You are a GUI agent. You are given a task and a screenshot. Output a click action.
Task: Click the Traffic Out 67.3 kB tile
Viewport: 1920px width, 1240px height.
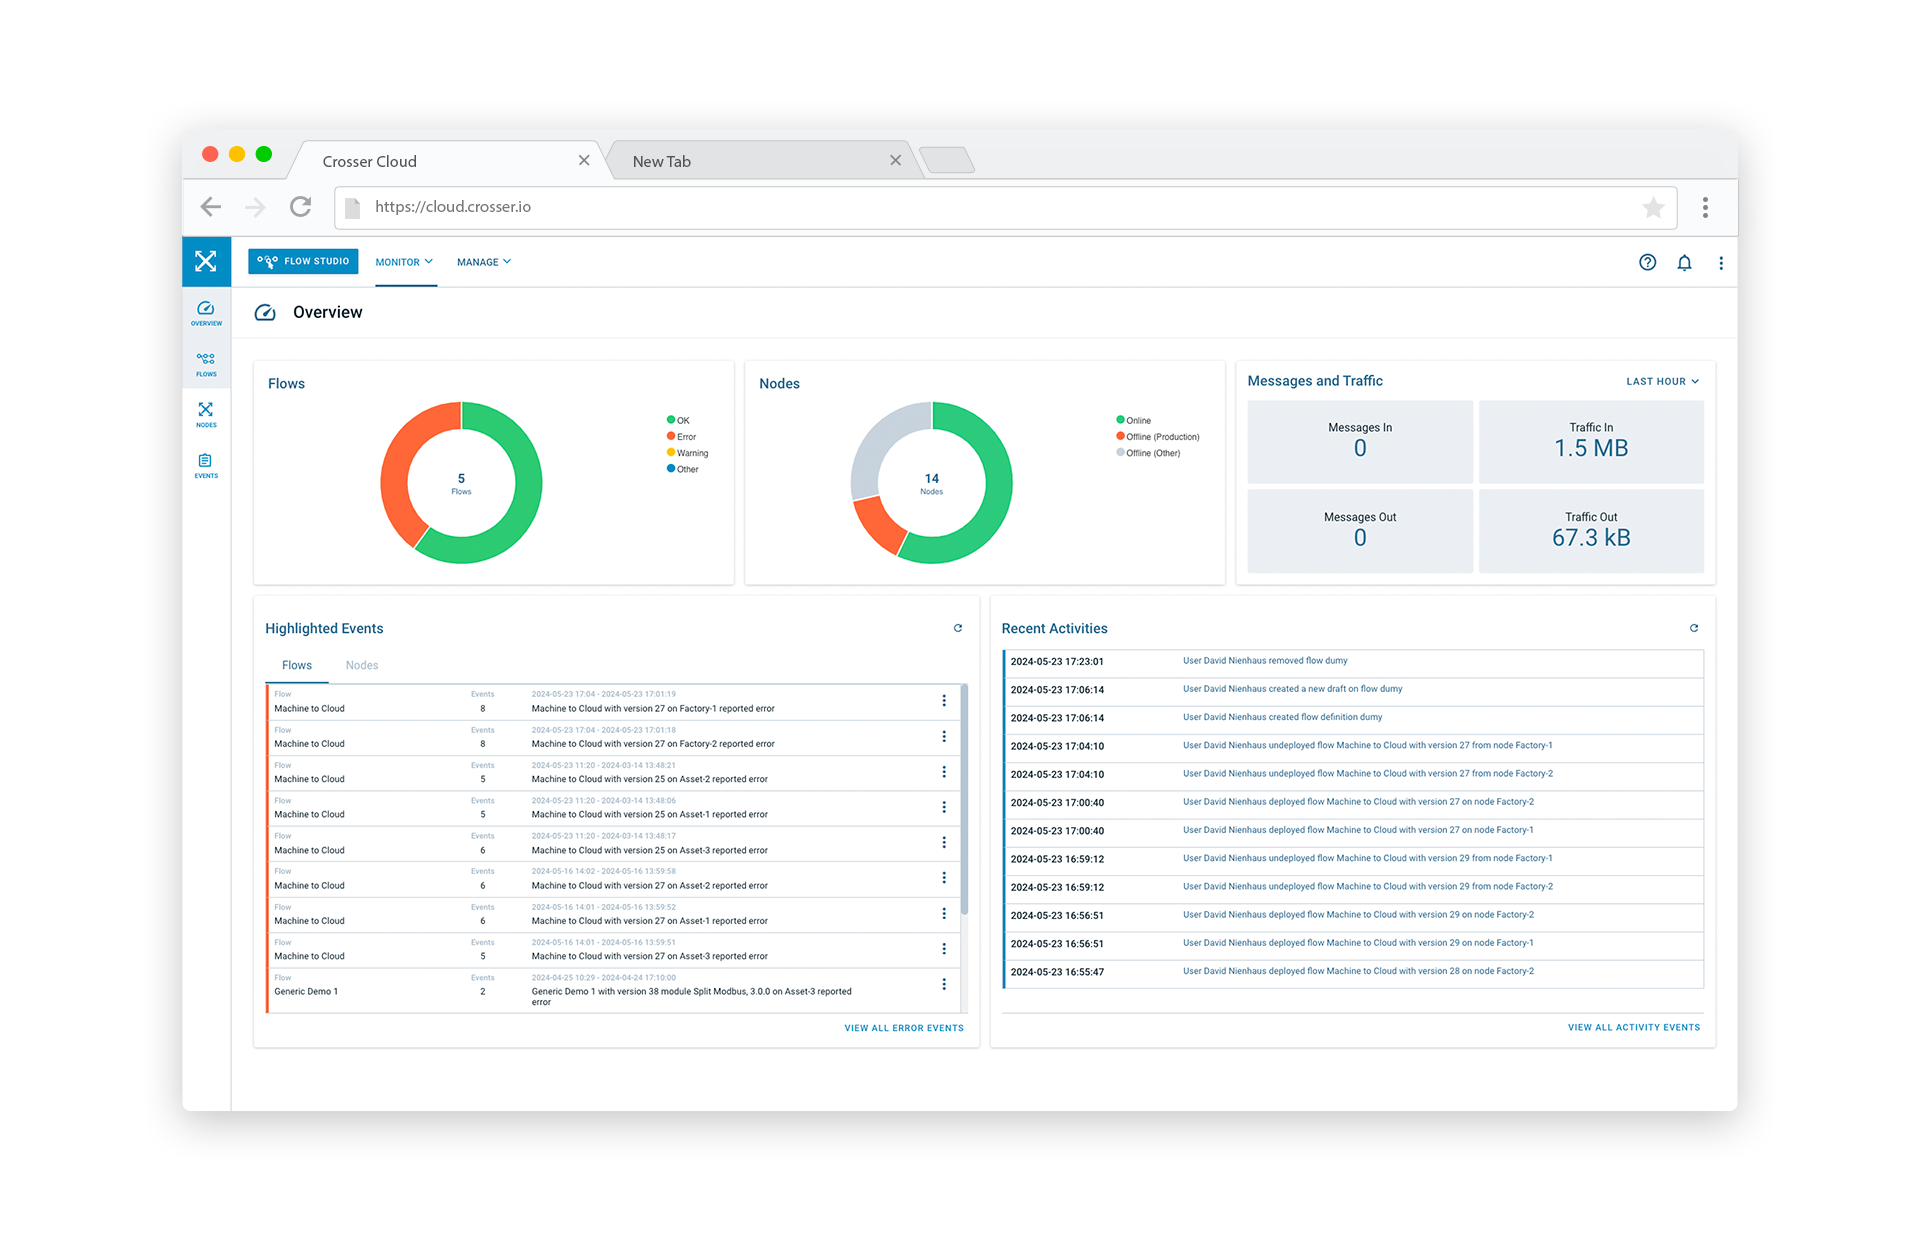coord(1591,531)
